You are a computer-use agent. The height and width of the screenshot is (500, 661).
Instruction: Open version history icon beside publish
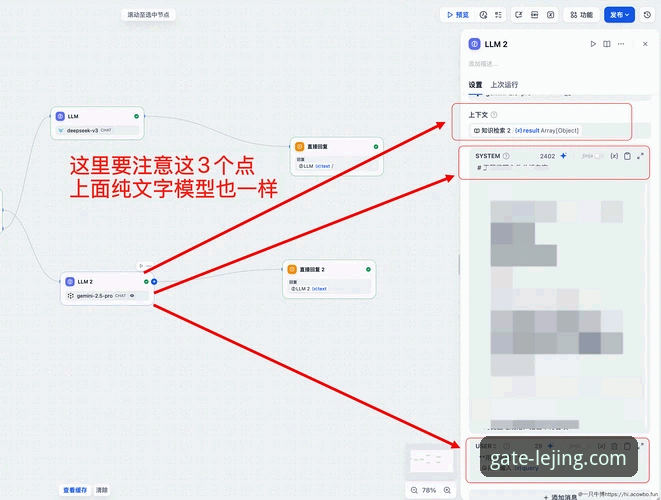pos(648,15)
